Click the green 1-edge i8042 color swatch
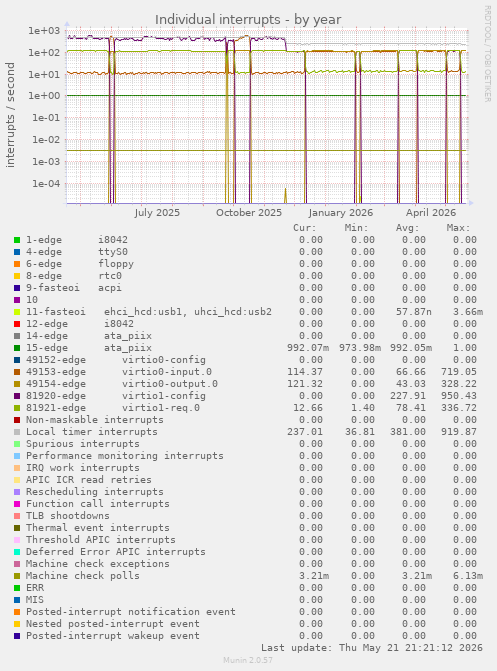This screenshot has height=671, width=497. [x=17, y=240]
